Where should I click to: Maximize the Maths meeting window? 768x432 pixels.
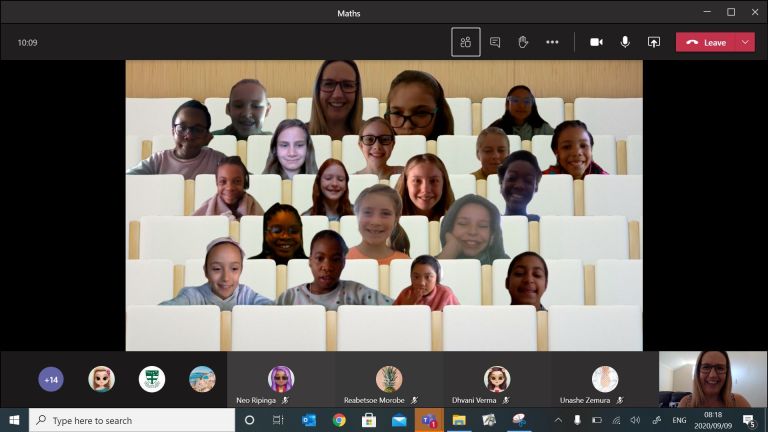tap(731, 12)
